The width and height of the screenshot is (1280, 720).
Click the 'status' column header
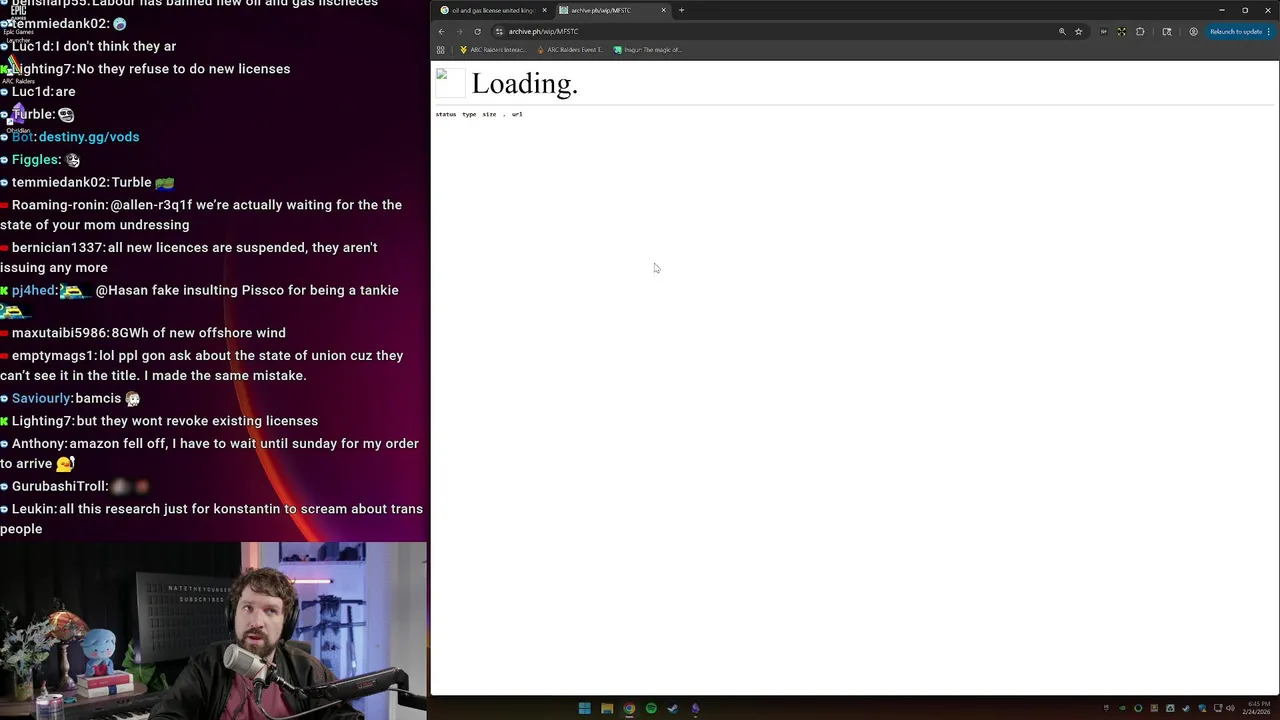click(x=446, y=114)
